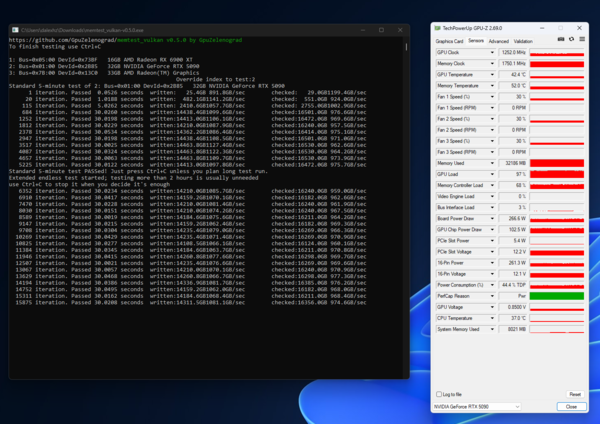The height and width of the screenshot is (424, 600).
Task: Click the green PerfCap Reason graph
Action: 557,296
